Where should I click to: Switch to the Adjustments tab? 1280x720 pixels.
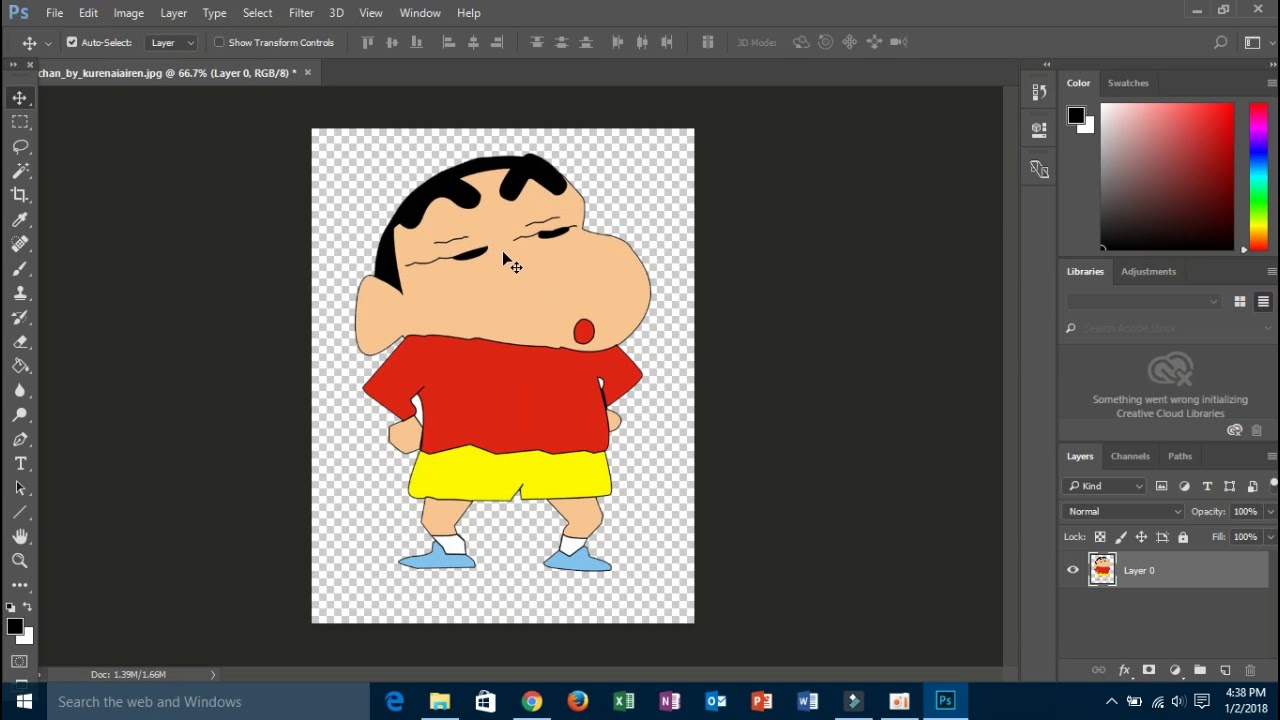(1148, 271)
